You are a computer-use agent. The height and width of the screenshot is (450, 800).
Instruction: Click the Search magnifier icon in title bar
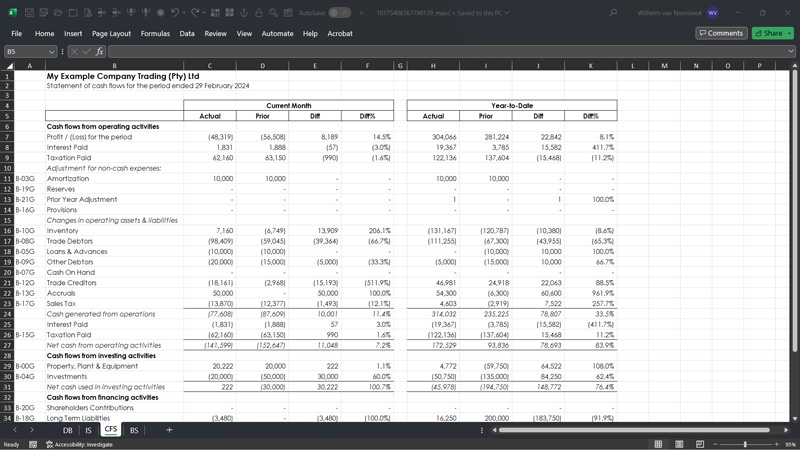[x=613, y=13]
